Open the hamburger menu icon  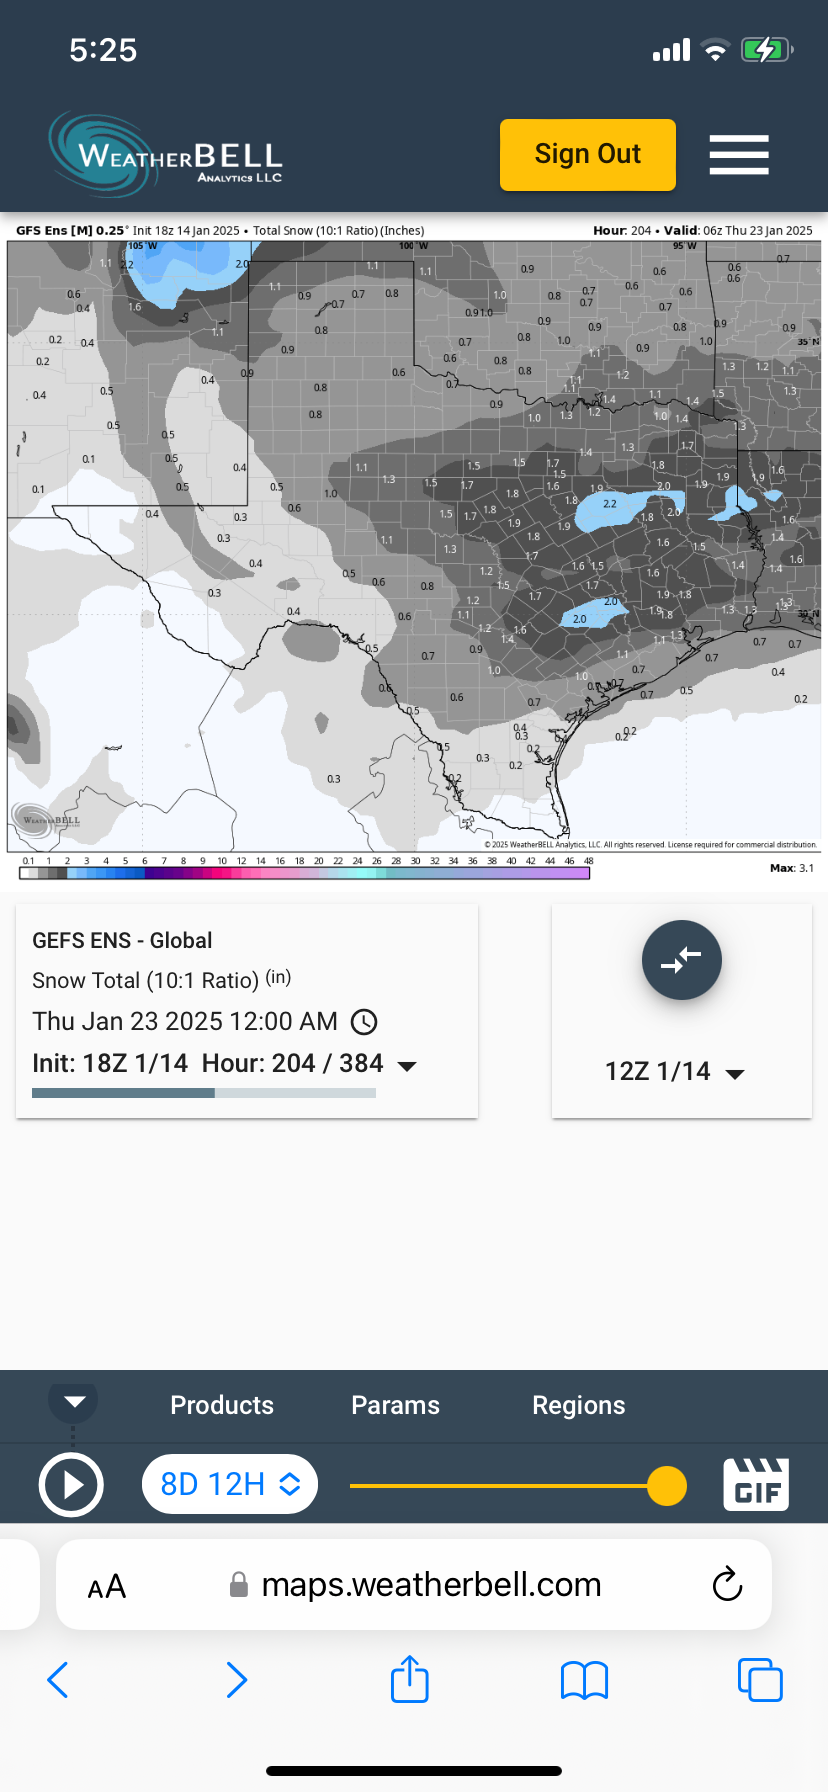tap(739, 155)
